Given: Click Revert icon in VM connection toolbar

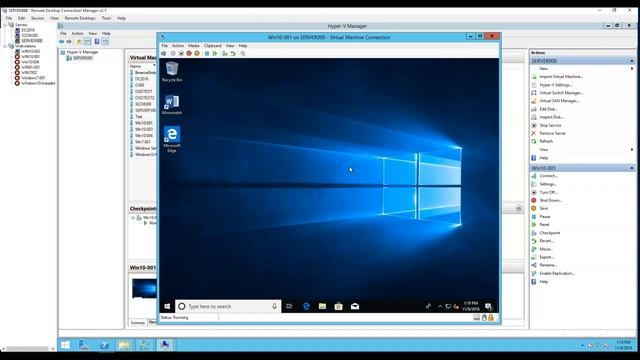Looking at the screenshot, I should pyautogui.click(x=233, y=53).
